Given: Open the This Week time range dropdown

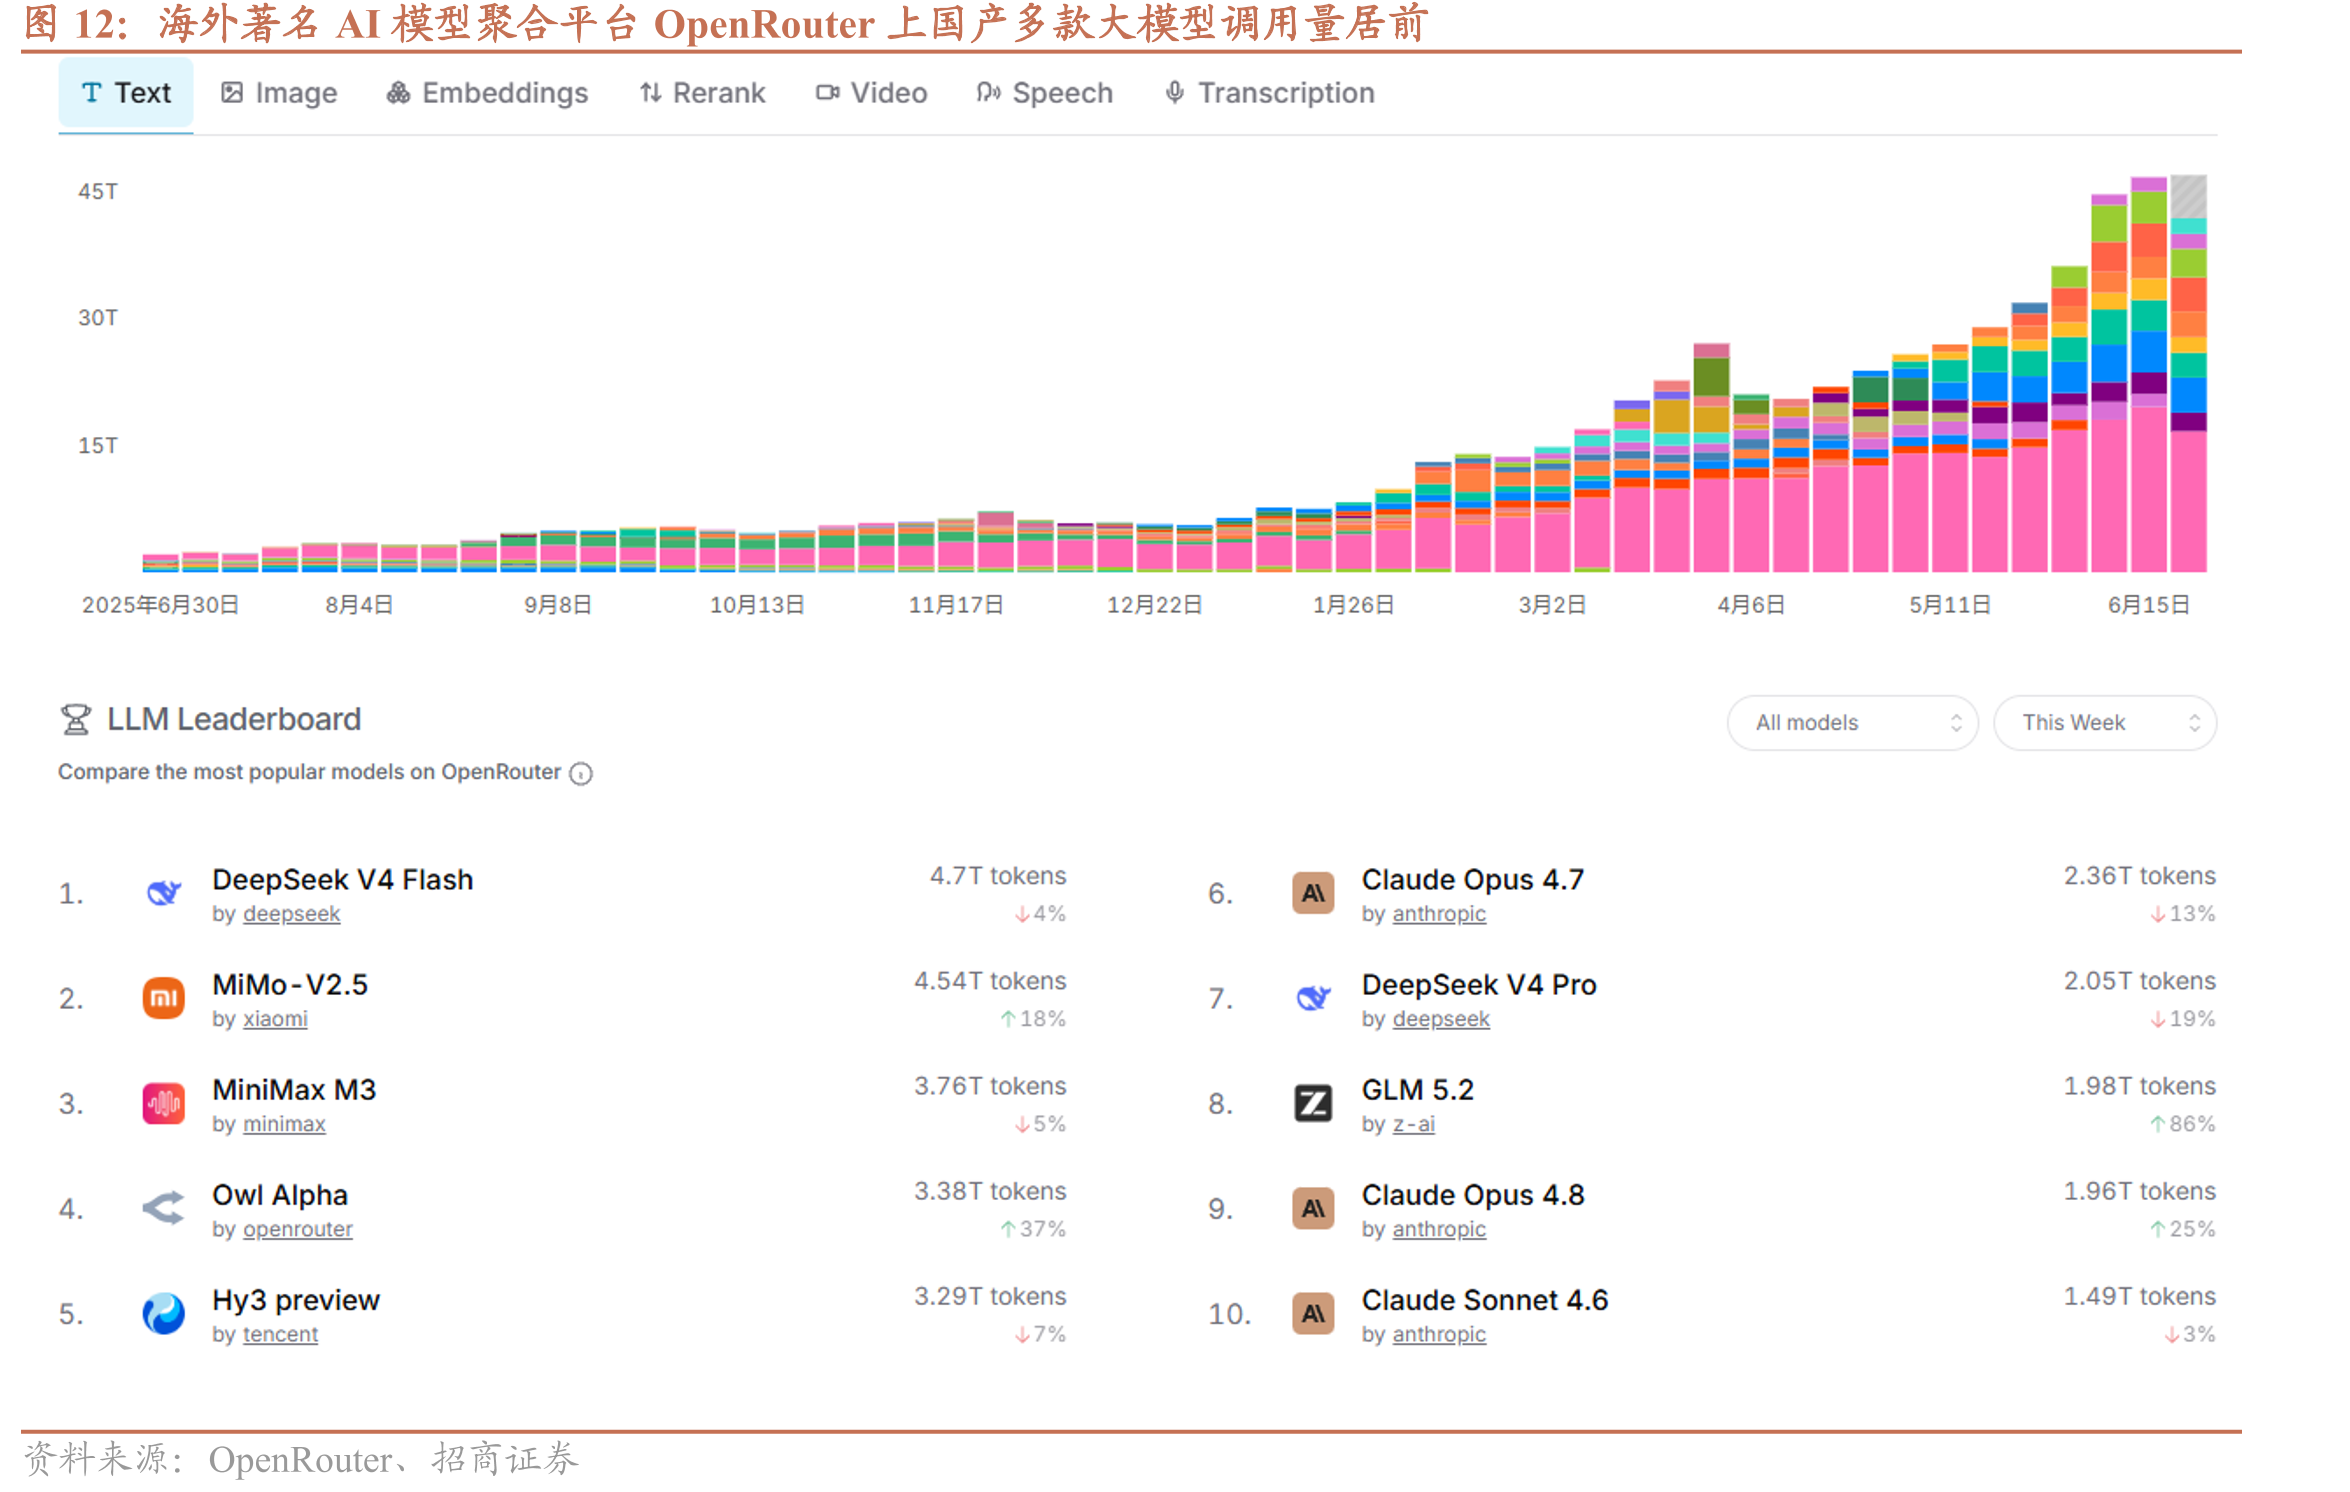Looking at the screenshot, I should pos(2105,722).
